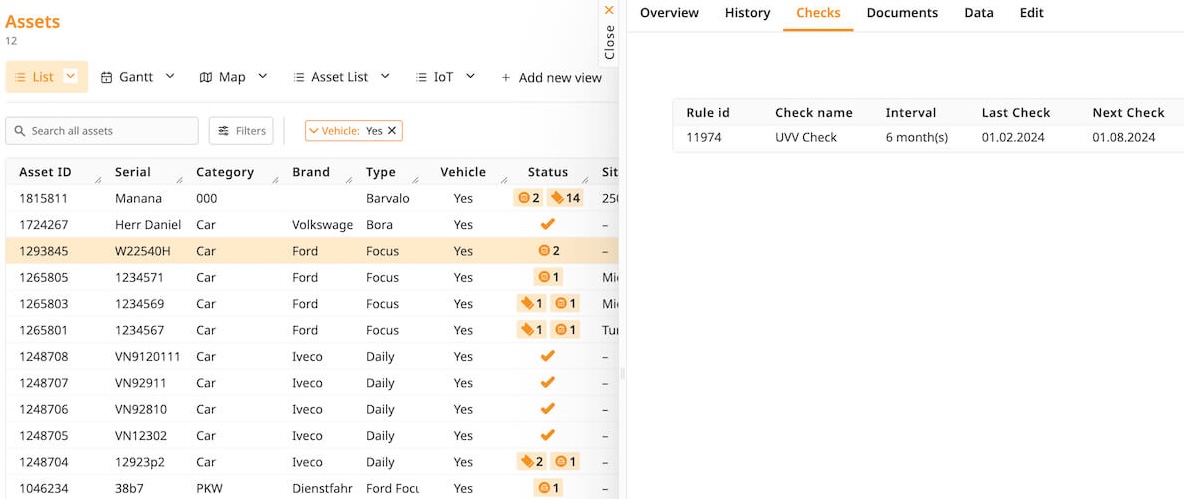Click the checkmark status for asset 1248707
The height and width of the screenshot is (499, 1184).
point(548,383)
